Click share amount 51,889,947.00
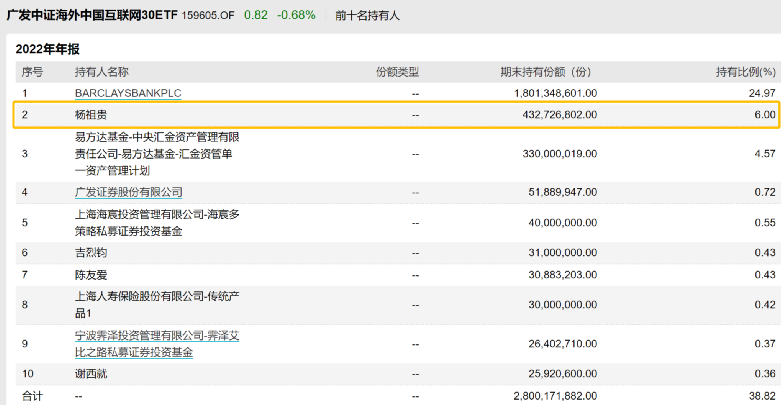781x405 pixels. point(562,192)
